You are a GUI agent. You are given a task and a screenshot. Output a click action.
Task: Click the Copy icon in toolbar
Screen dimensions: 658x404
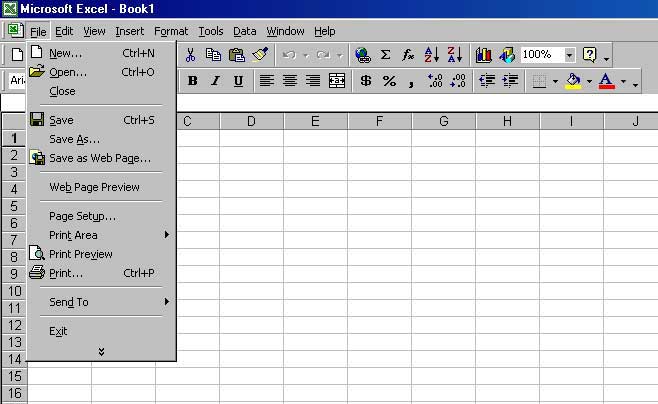(x=213, y=55)
